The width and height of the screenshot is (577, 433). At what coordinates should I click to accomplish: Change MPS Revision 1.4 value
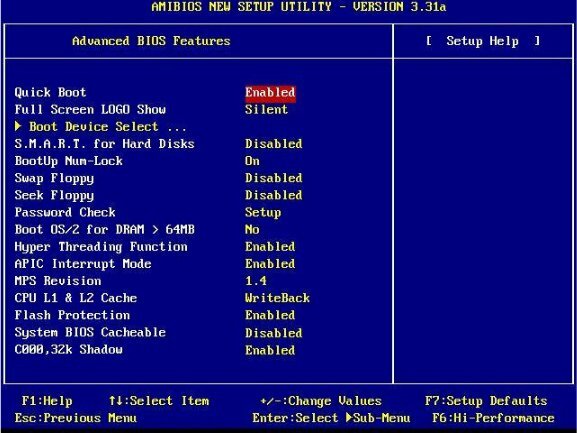pos(256,281)
